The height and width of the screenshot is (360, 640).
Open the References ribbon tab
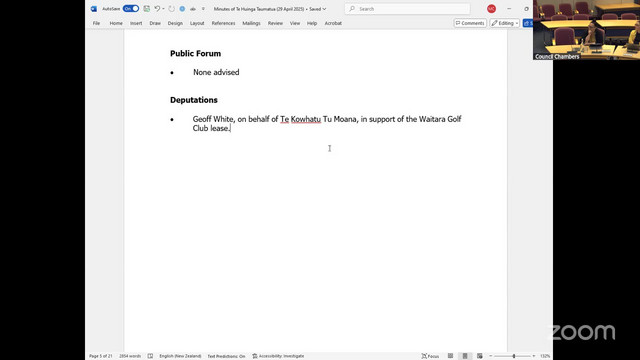pyautogui.click(x=223, y=23)
